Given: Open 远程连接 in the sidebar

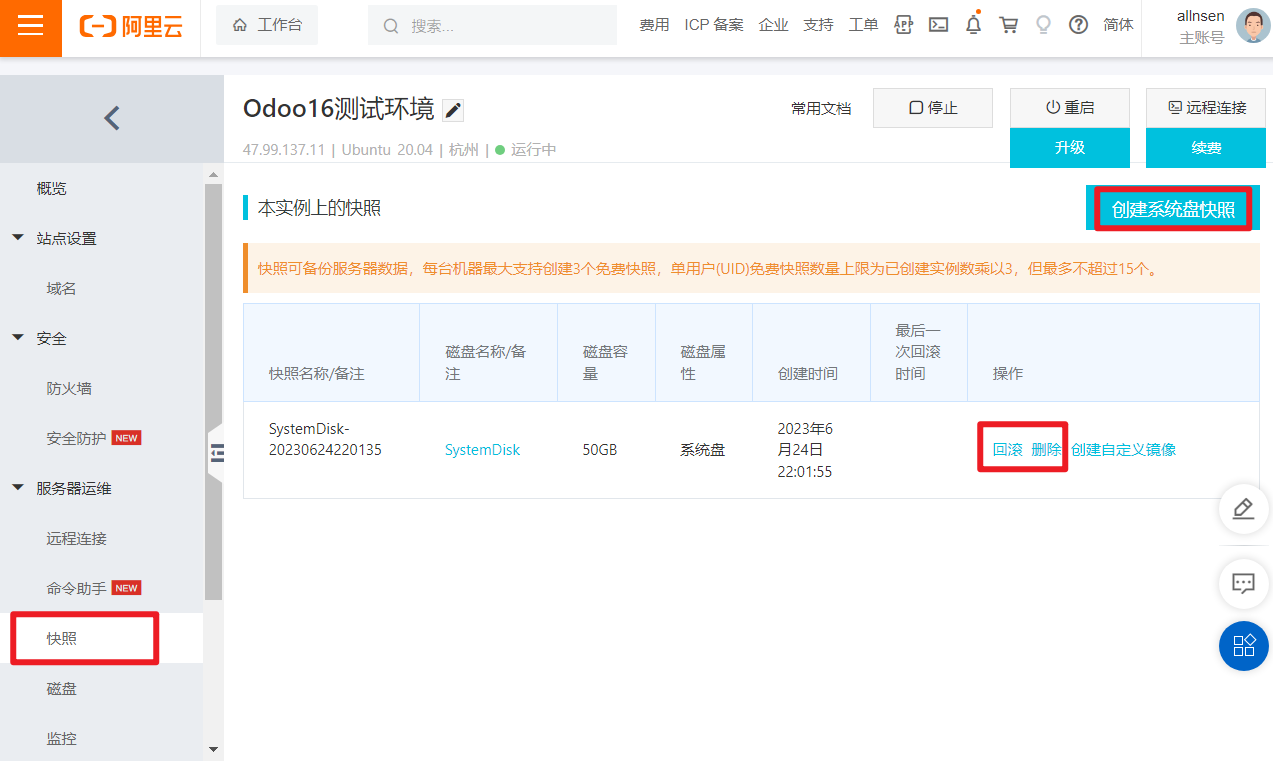Looking at the screenshot, I should (x=76, y=538).
